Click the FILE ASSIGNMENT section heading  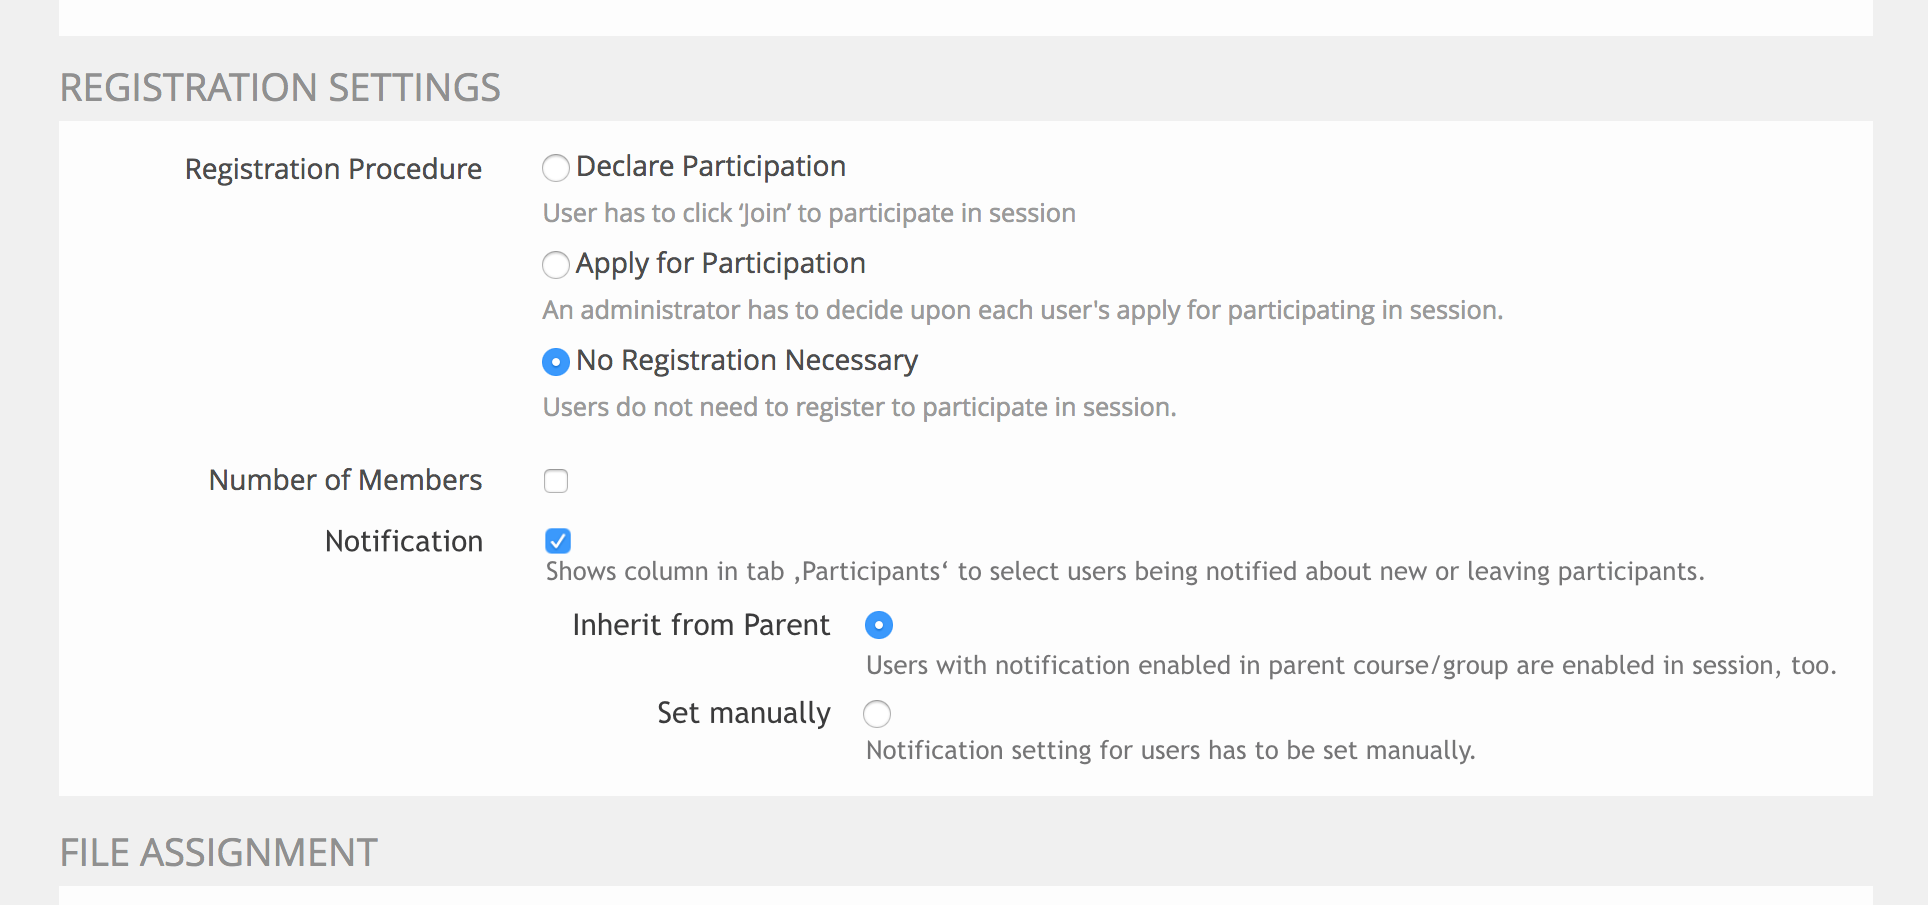(218, 853)
